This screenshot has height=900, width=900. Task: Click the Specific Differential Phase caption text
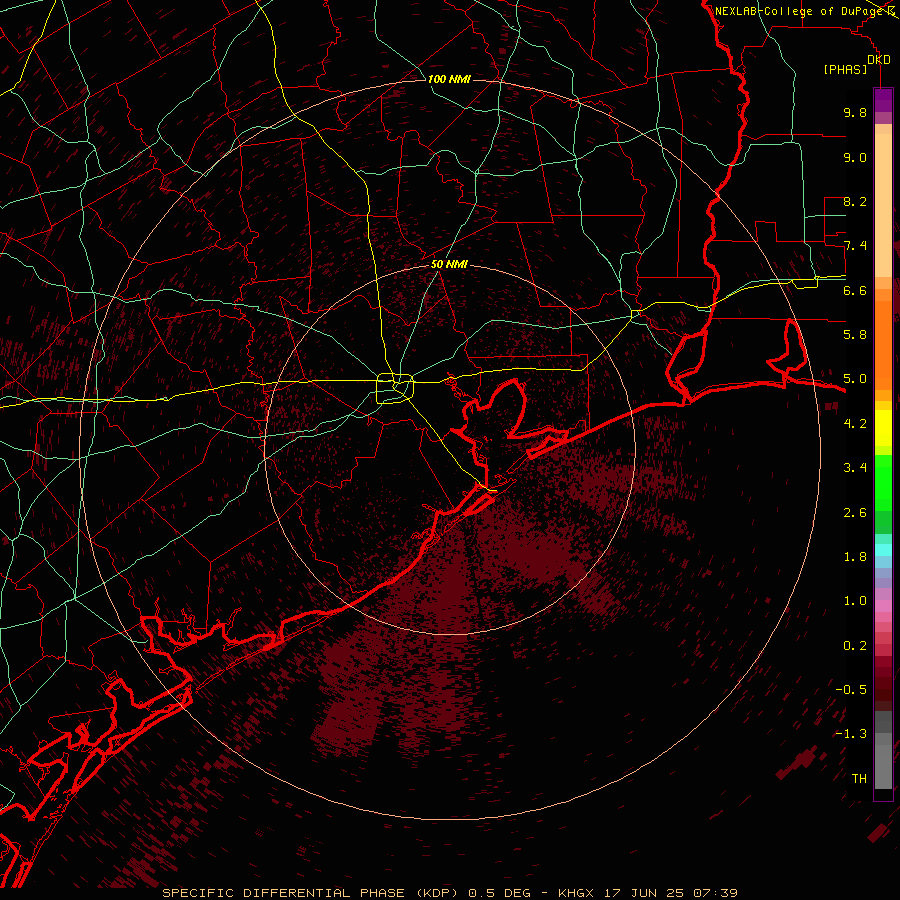pyautogui.click(x=449, y=893)
